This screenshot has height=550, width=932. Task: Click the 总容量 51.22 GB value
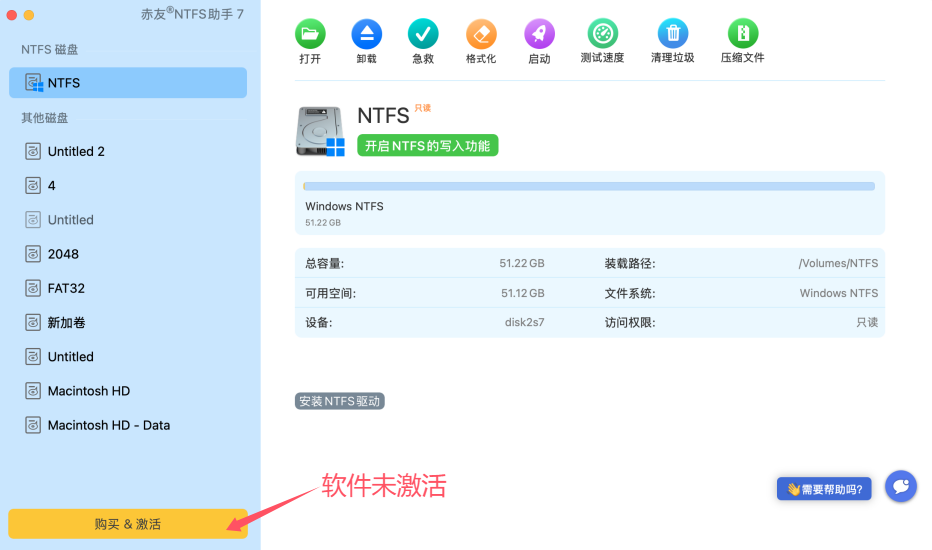click(521, 263)
